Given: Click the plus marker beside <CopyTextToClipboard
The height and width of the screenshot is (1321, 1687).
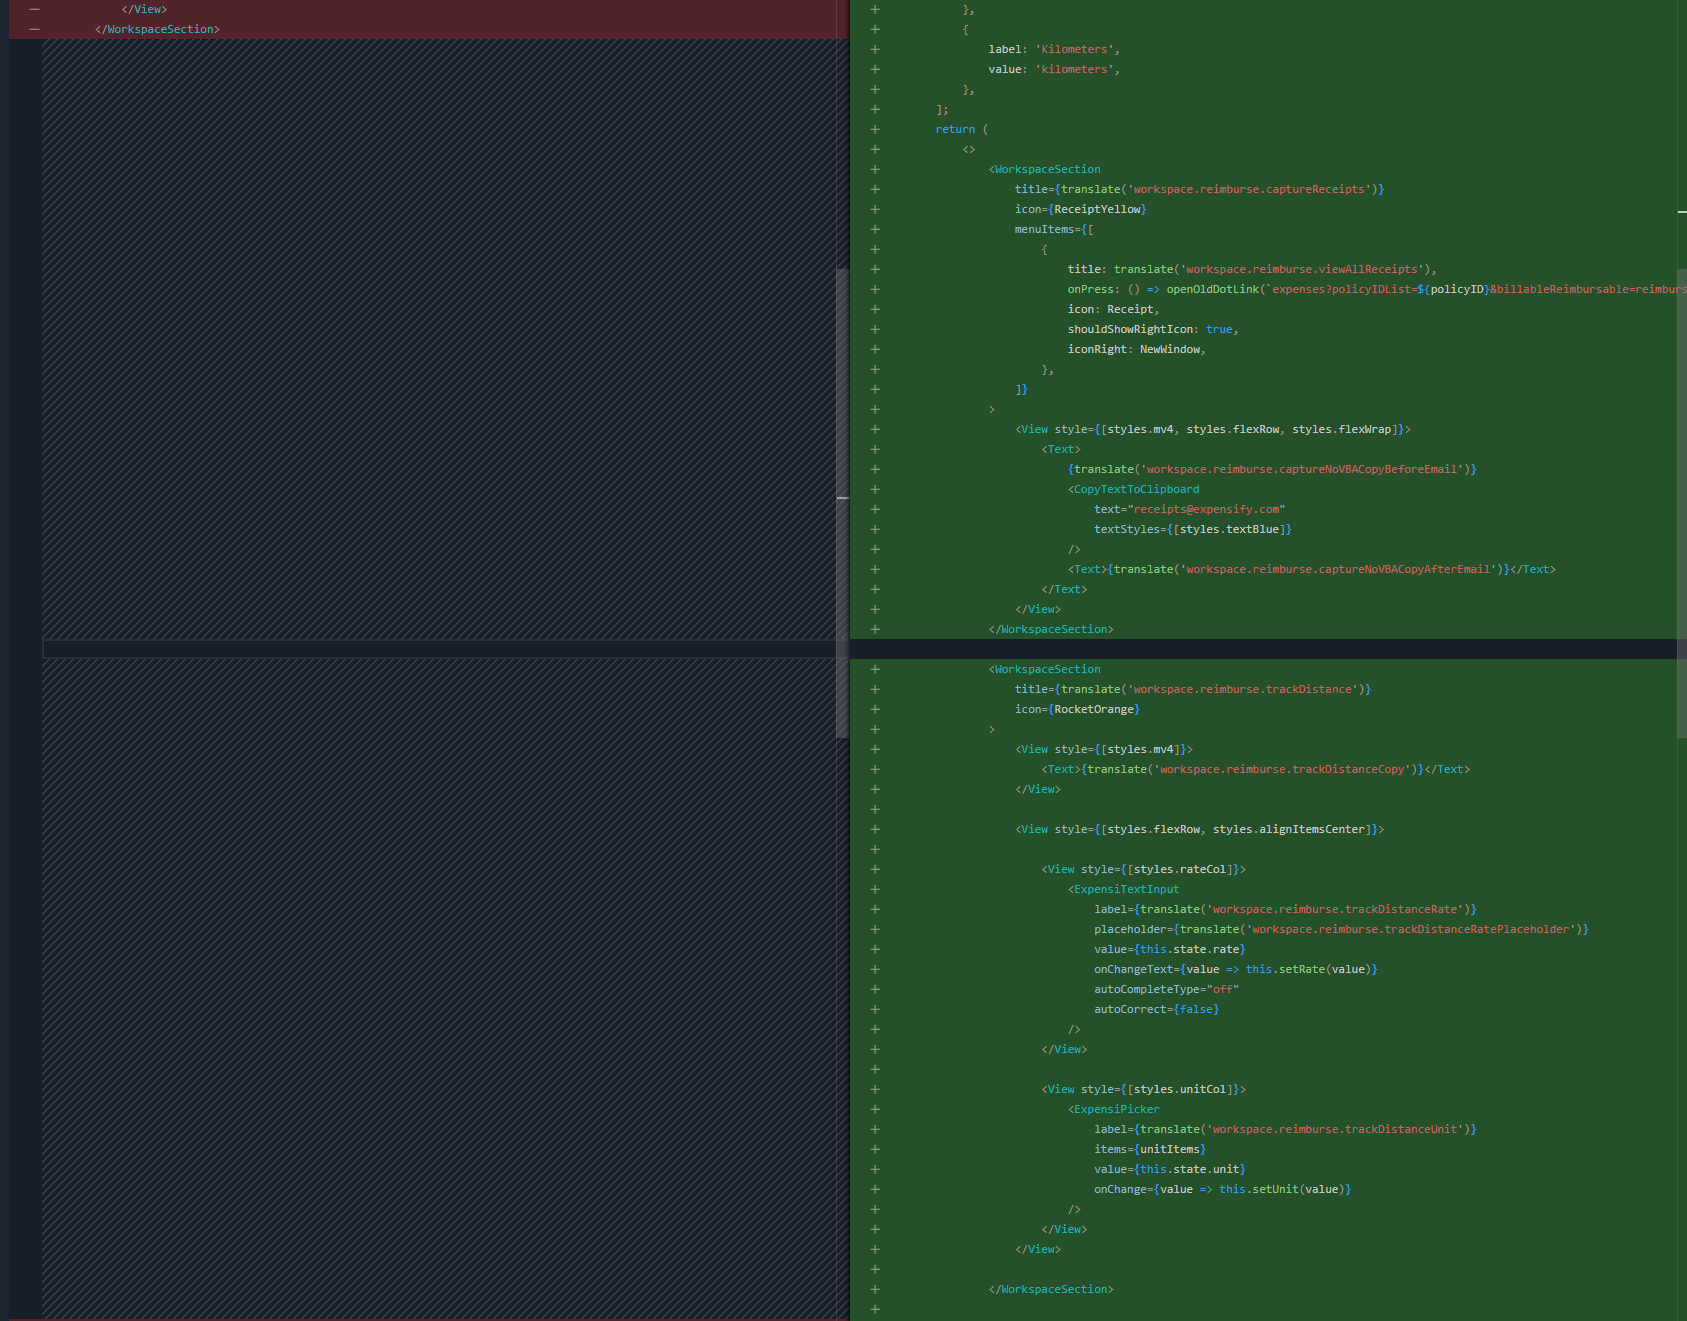Looking at the screenshot, I should pyautogui.click(x=875, y=489).
